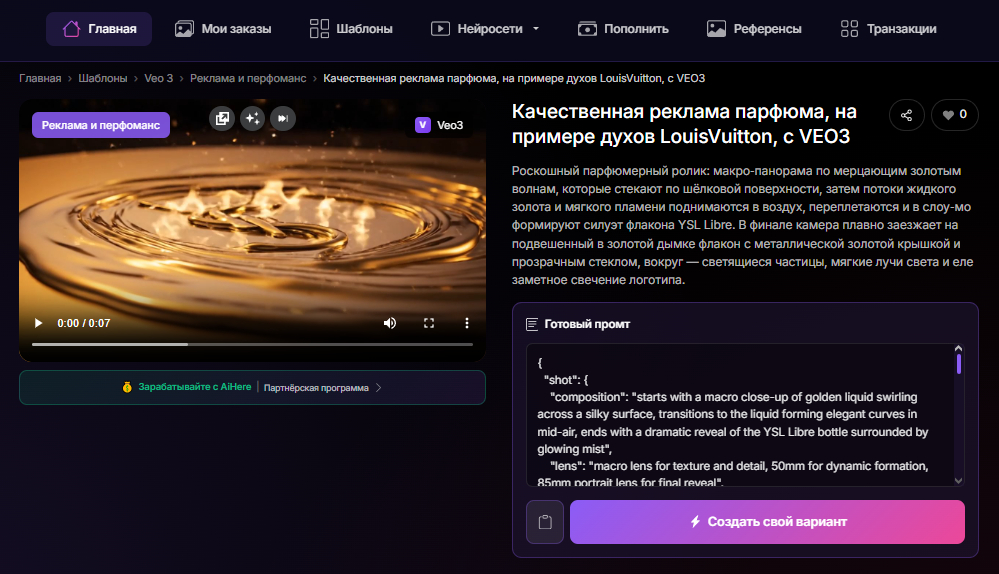Enter fullscreen video mode
The width and height of the screenshot is (999, 574).
[429, 323]
